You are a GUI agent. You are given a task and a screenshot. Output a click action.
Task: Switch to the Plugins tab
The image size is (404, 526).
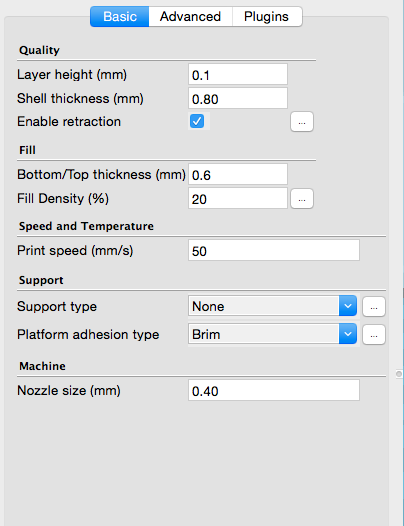[x=266, y=16]
